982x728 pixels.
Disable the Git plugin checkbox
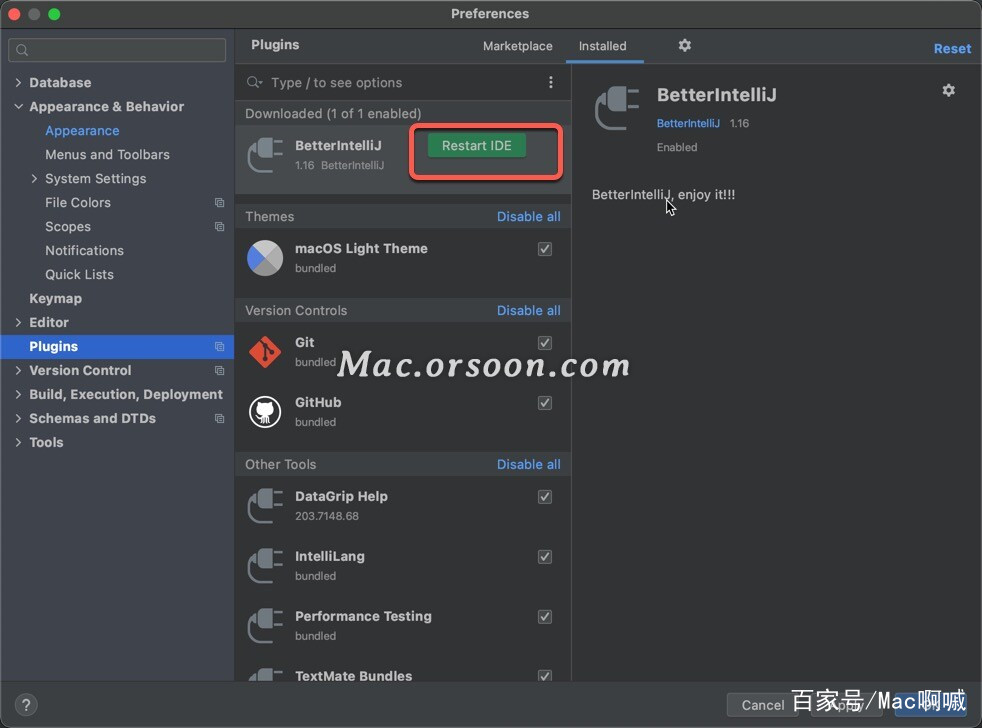545,343
